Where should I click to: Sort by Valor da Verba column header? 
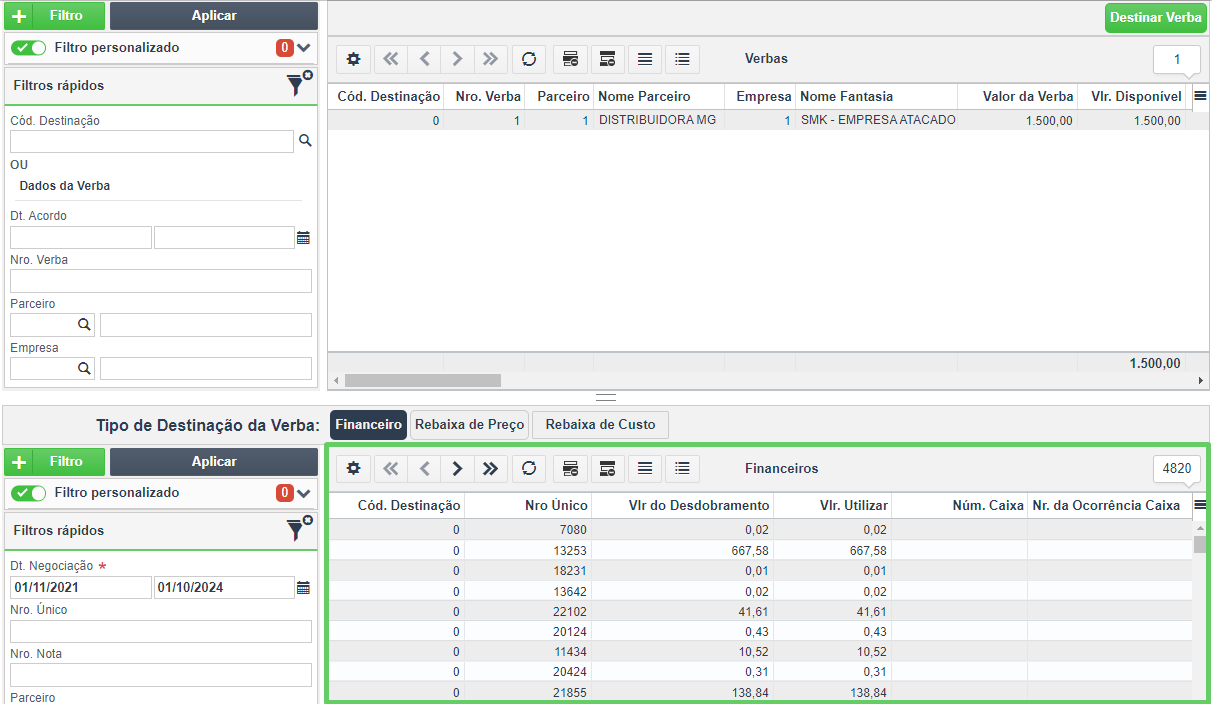pyautogui.click(x=1017, y=96)
